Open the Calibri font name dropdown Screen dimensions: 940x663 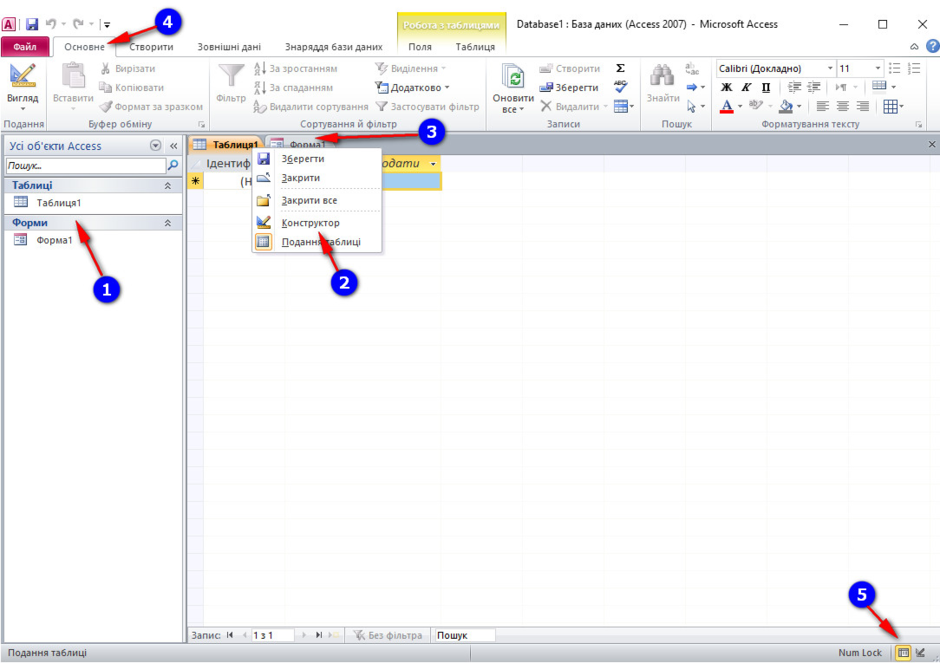830,68
